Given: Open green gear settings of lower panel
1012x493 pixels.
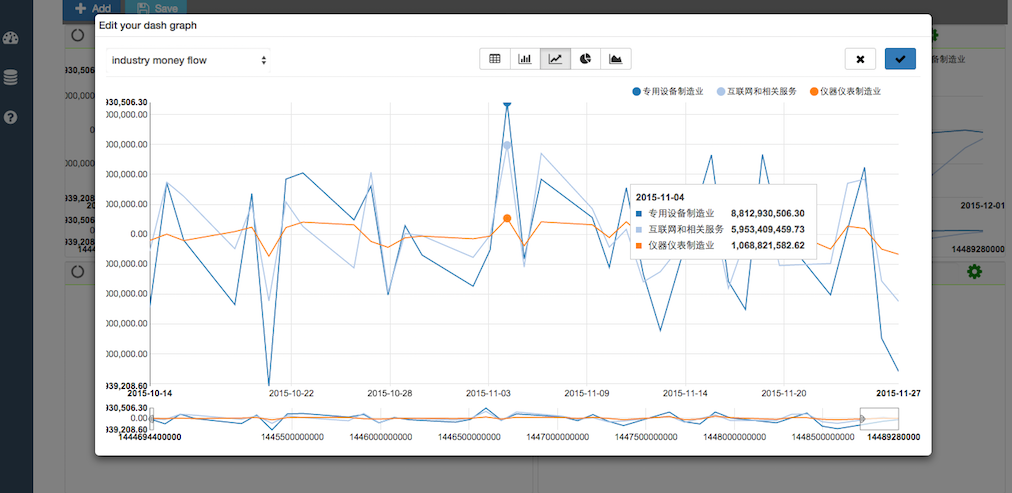Looking at the screenshot, I should 974,272.
